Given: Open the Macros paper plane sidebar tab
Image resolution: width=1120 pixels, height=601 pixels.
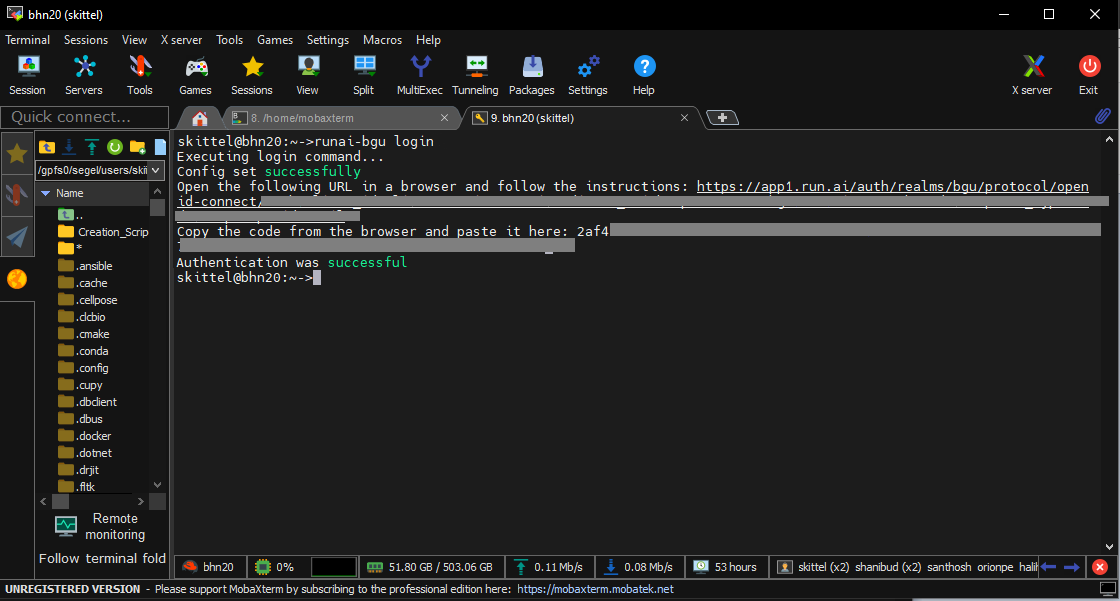Looking at the screenshot, I should pyautogui.click(x=16, y=237).
